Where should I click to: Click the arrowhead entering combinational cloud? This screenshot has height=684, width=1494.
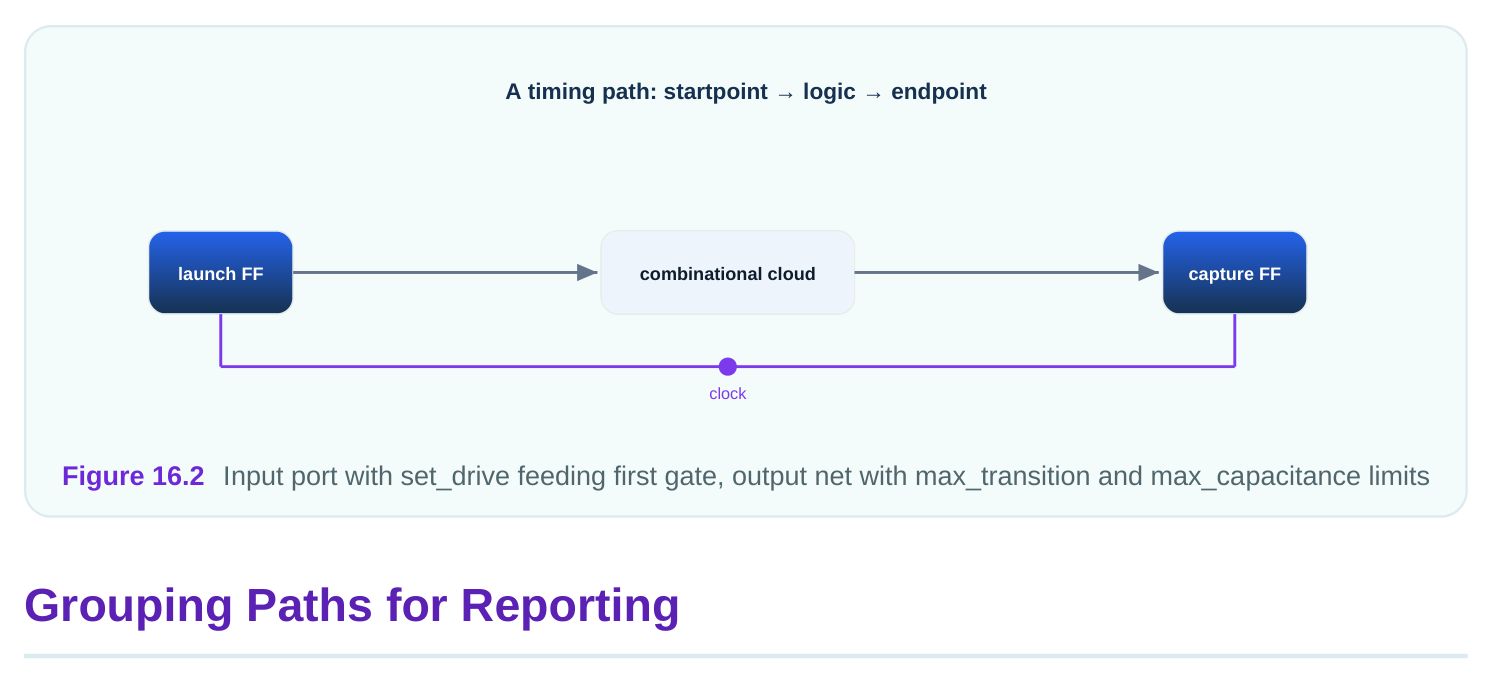click(x=587, y=272)
